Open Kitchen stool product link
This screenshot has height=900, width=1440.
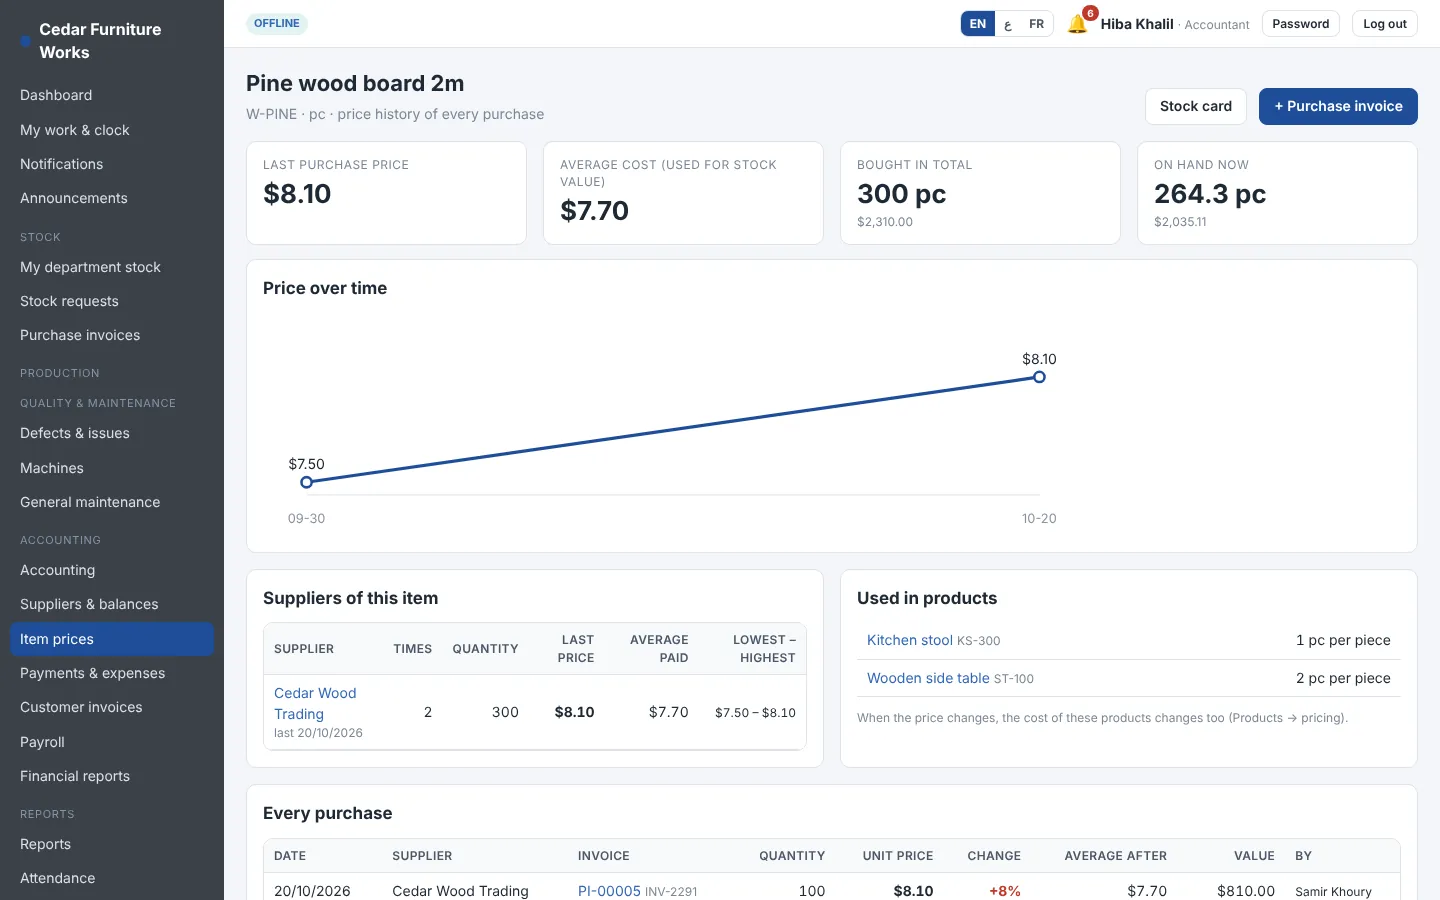coord(910,640)
